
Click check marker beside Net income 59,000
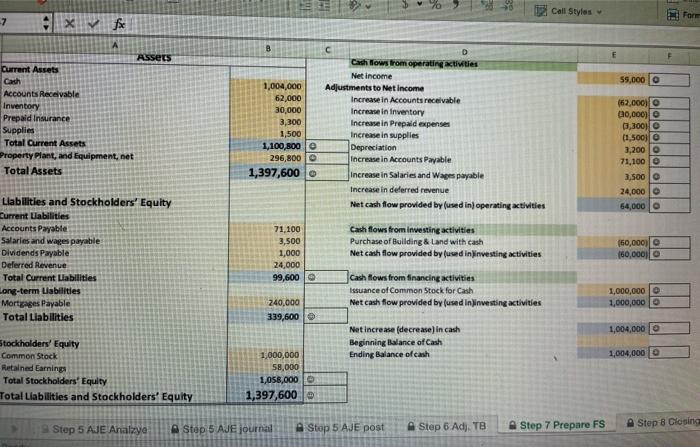point(656,80)
